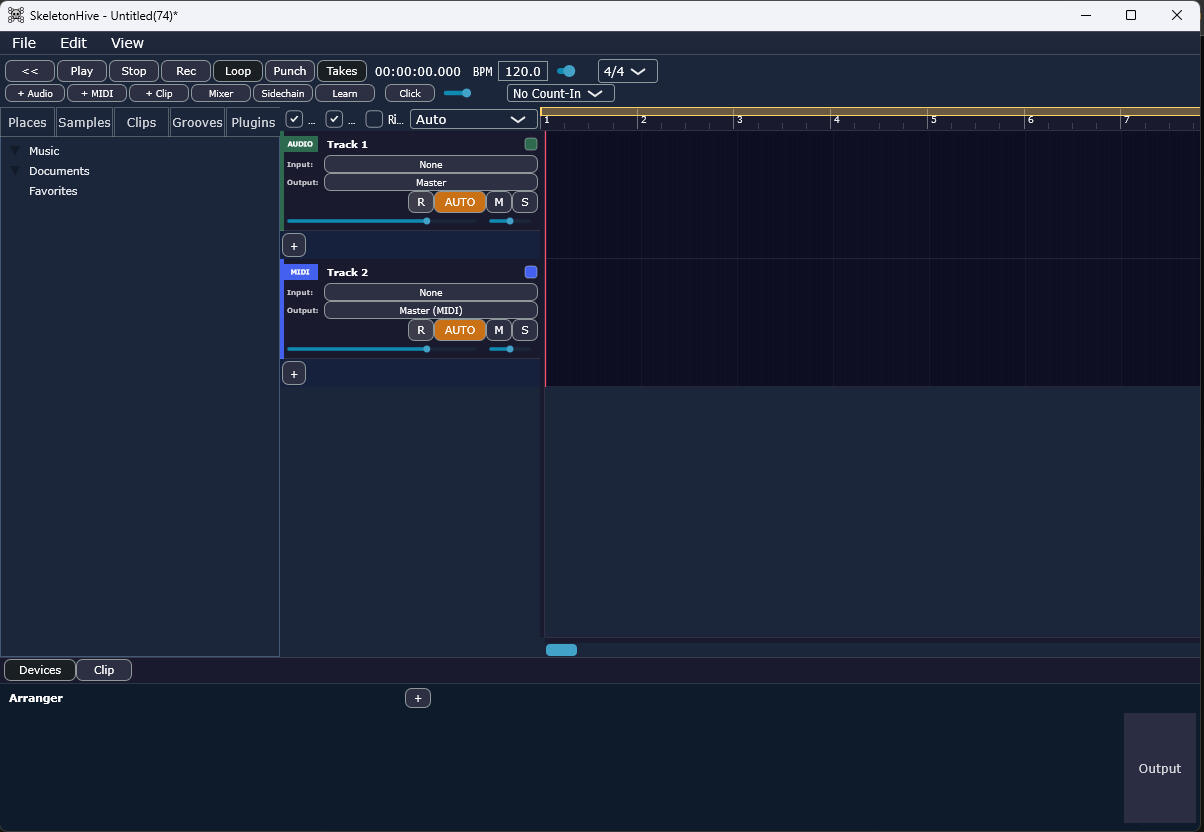Viewport: 1204px width, 832px height.
Task: Click the + button below Track 2
Action: [294, 373]
